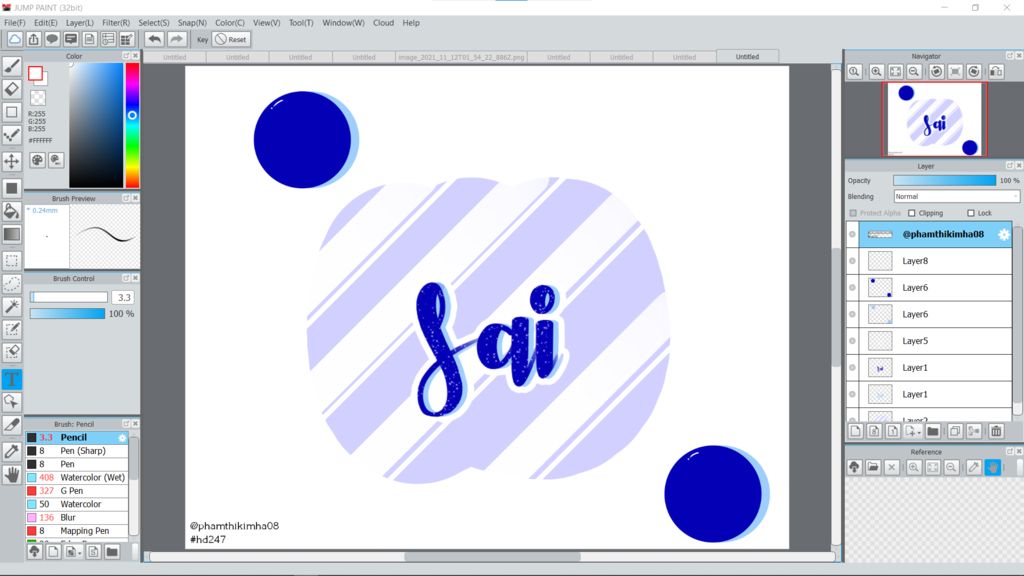Click the cloud icon in top toolbar
1024x576 pixels.
[x=14, y=39]
